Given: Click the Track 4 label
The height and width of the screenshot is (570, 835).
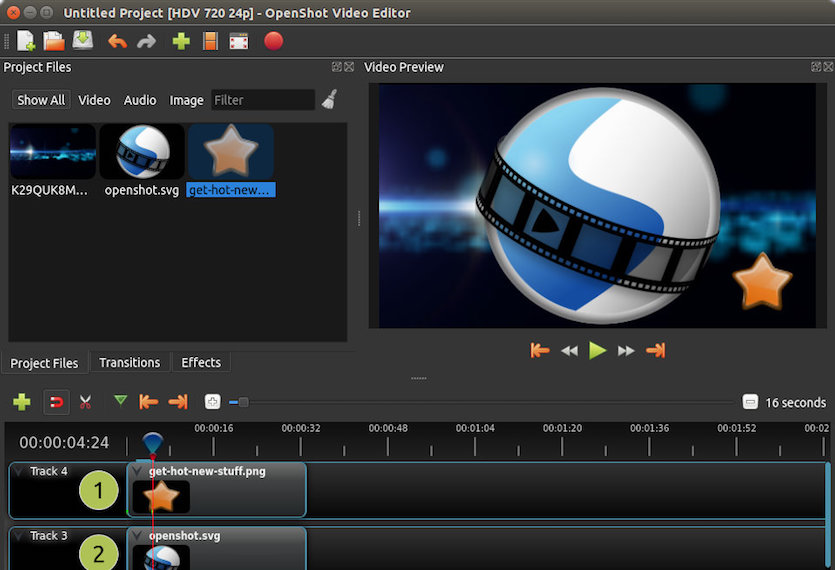Looking at the screenshot, I should point(48,471).
